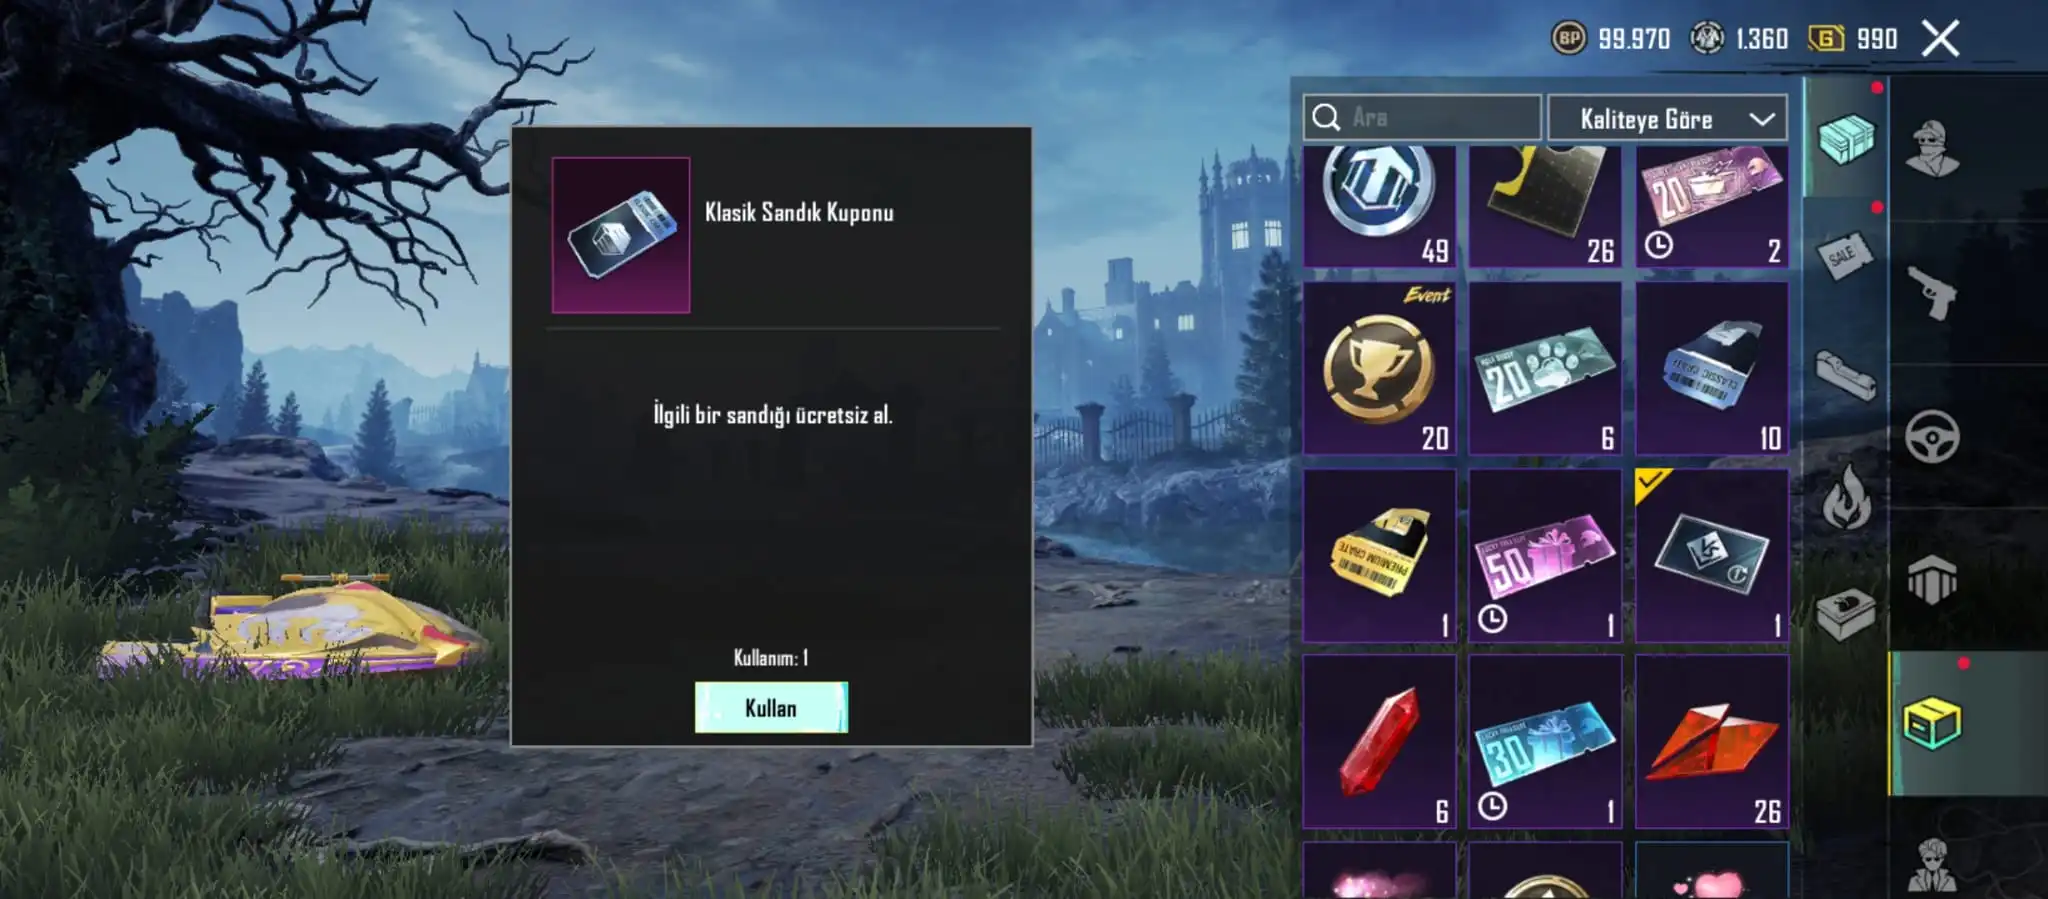Image resolution: width=2048 pixels, height=899 pixels.
Task: Select the character outfit category icon
Action: point(1932,148)
